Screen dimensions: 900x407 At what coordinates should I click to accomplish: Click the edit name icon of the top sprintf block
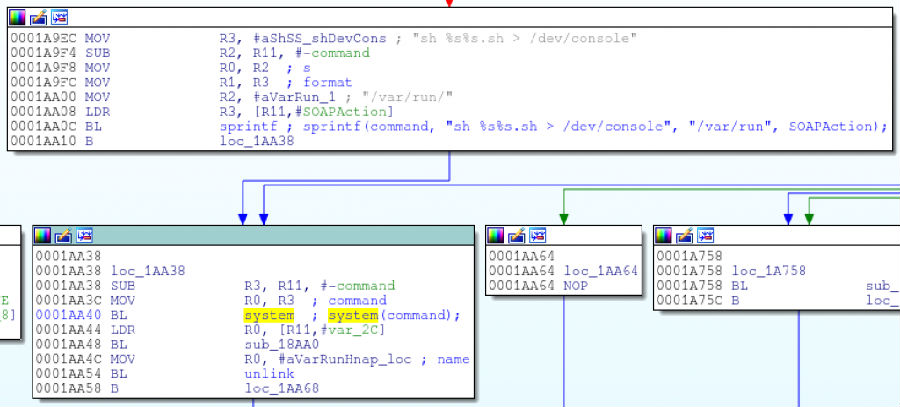click(x=38, y=18)
